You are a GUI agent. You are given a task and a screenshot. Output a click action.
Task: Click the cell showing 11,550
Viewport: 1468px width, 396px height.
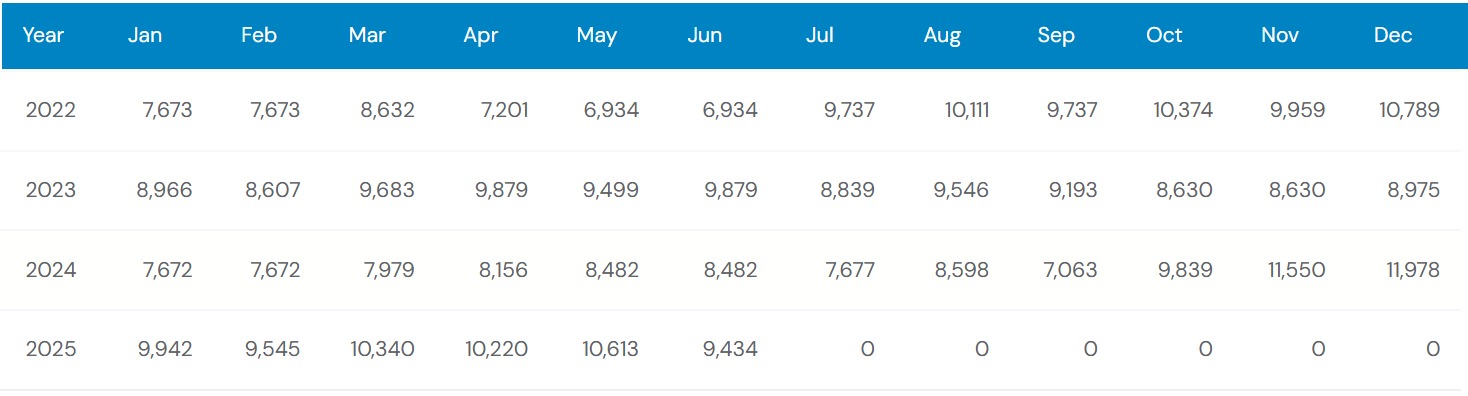tap(1296, 270)
